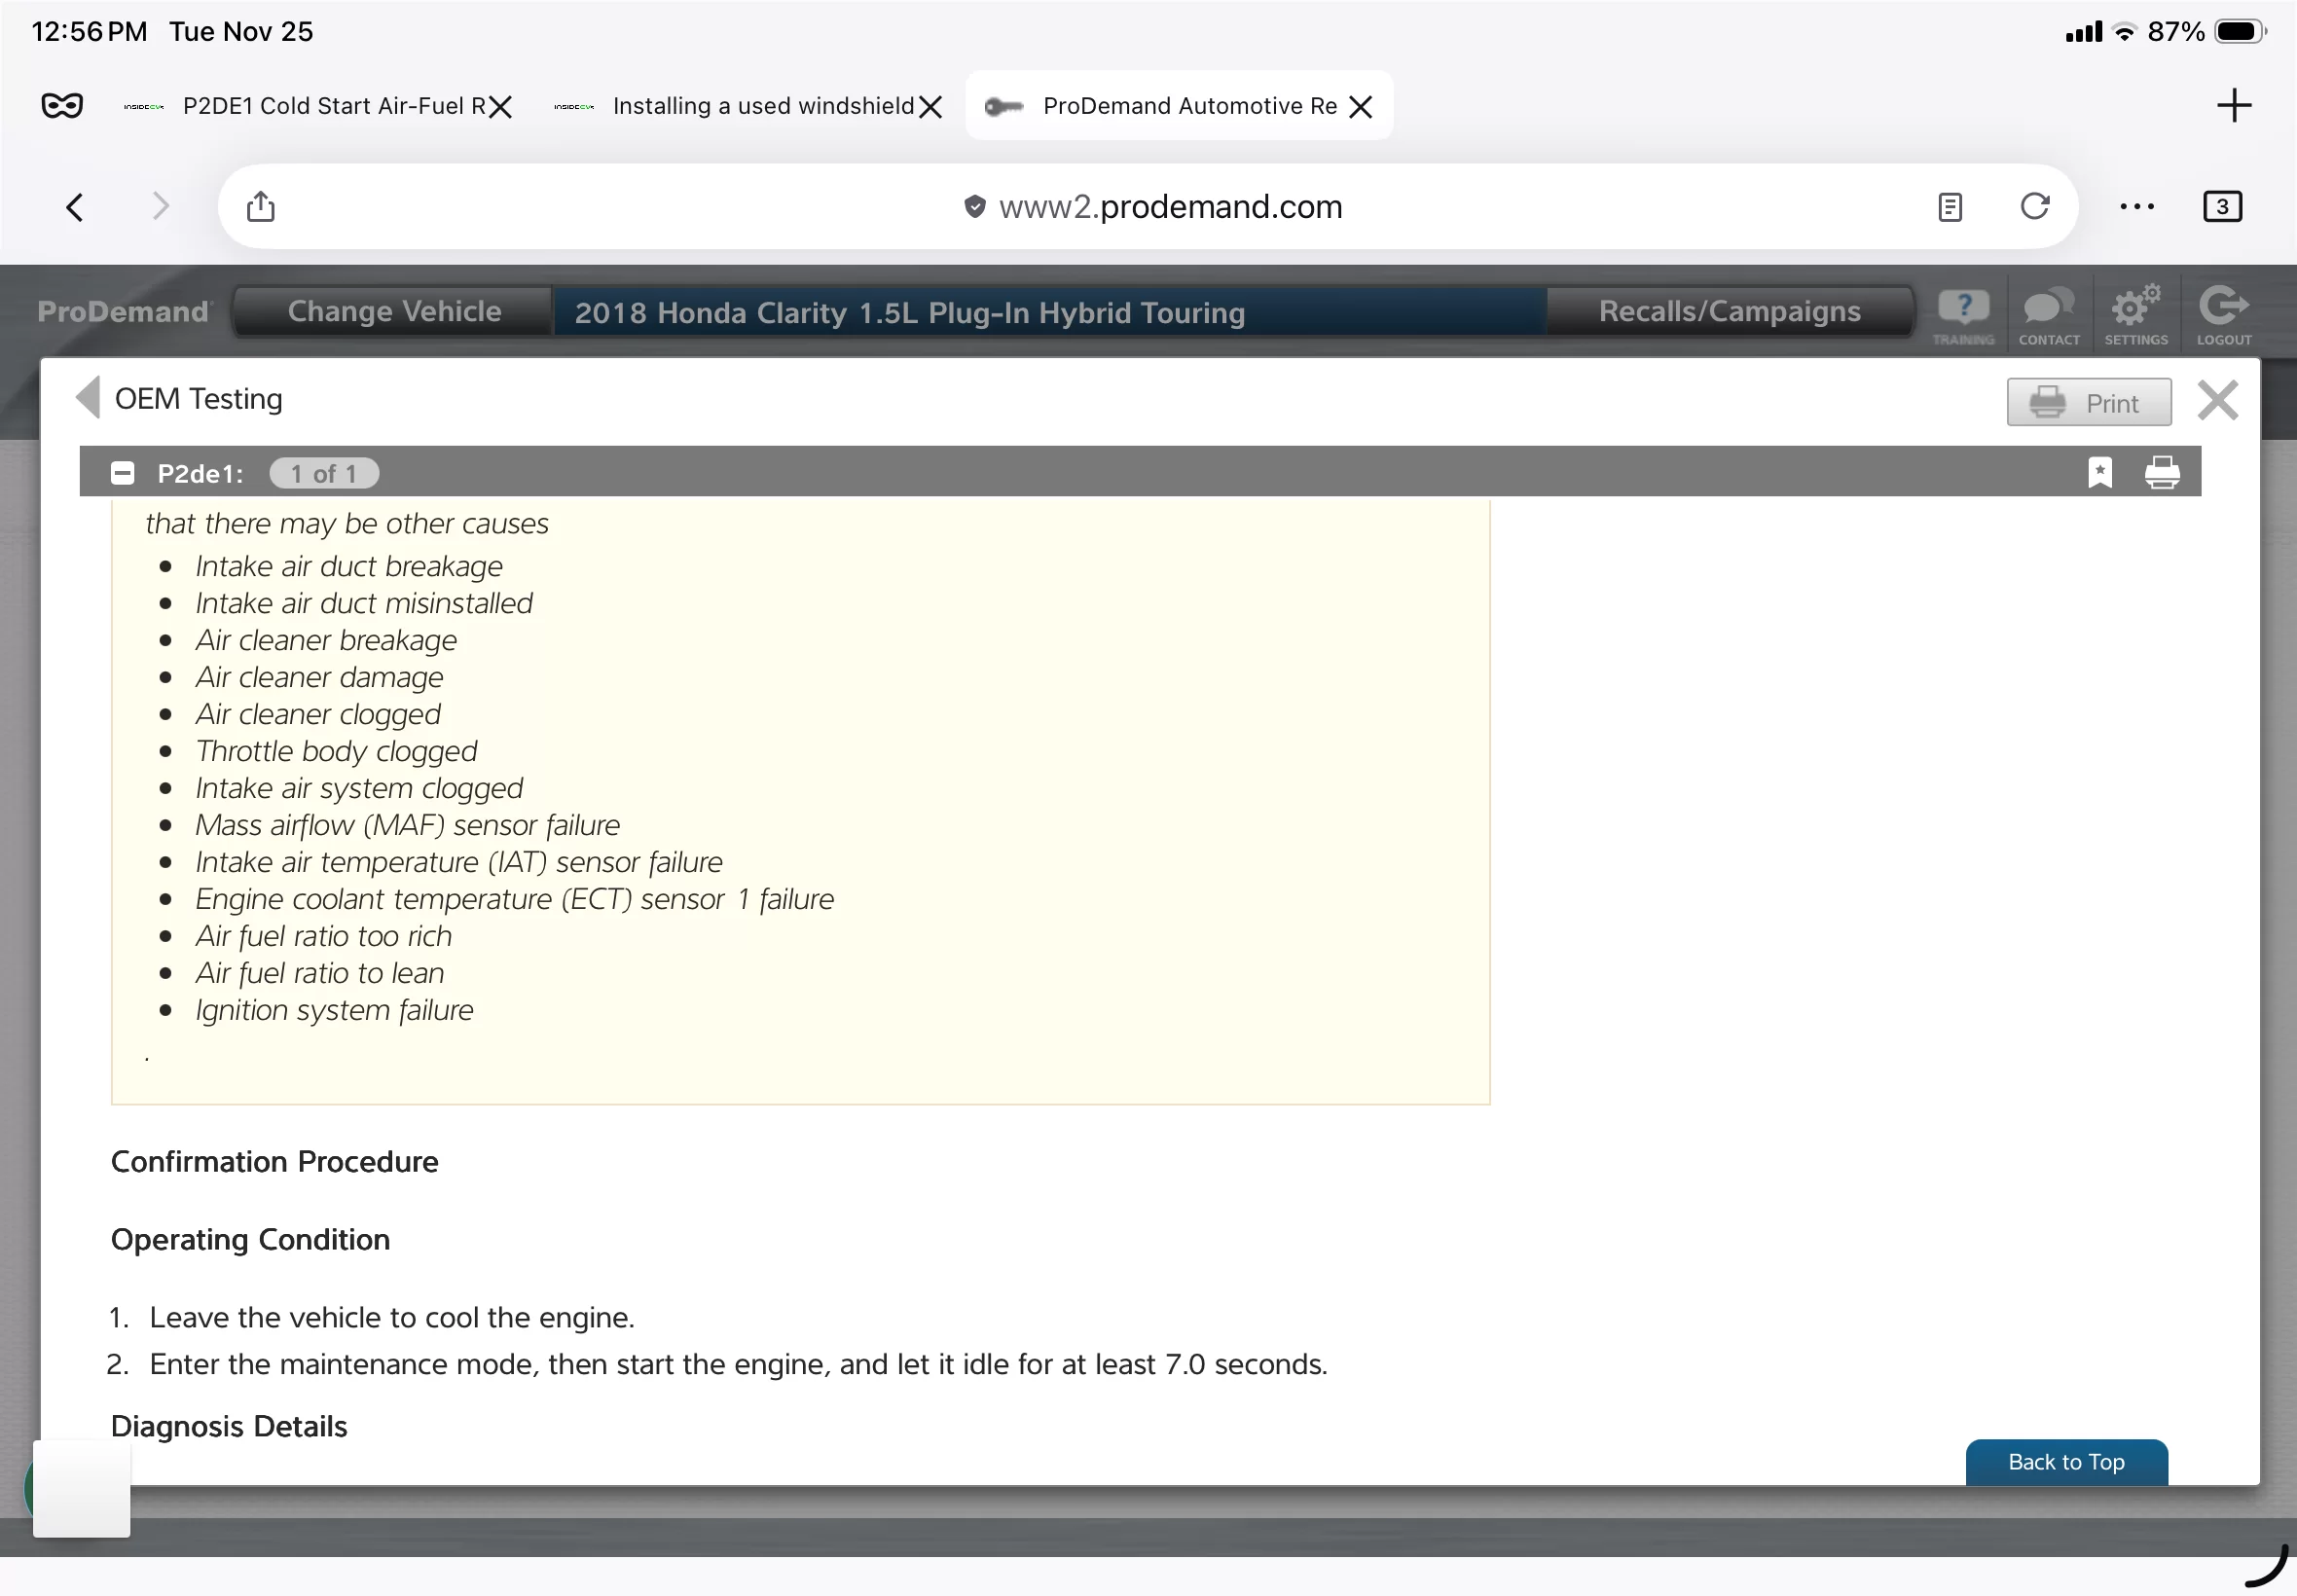This screenshot has width=2297, height=1596.
Task: Reload the page with refresh icon
Action: pos(2034,207)
